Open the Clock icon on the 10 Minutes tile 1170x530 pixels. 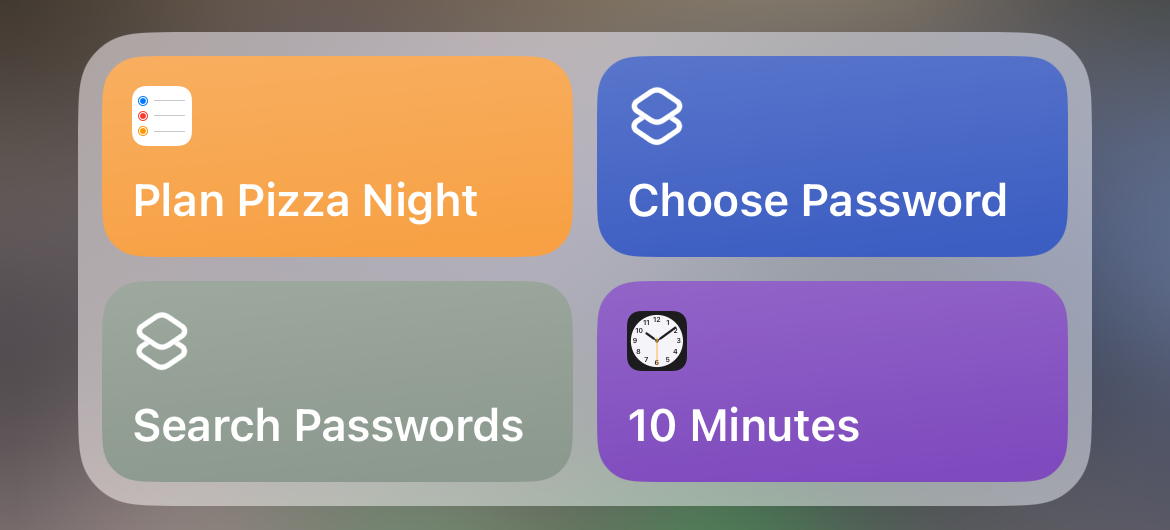point(657,341)
